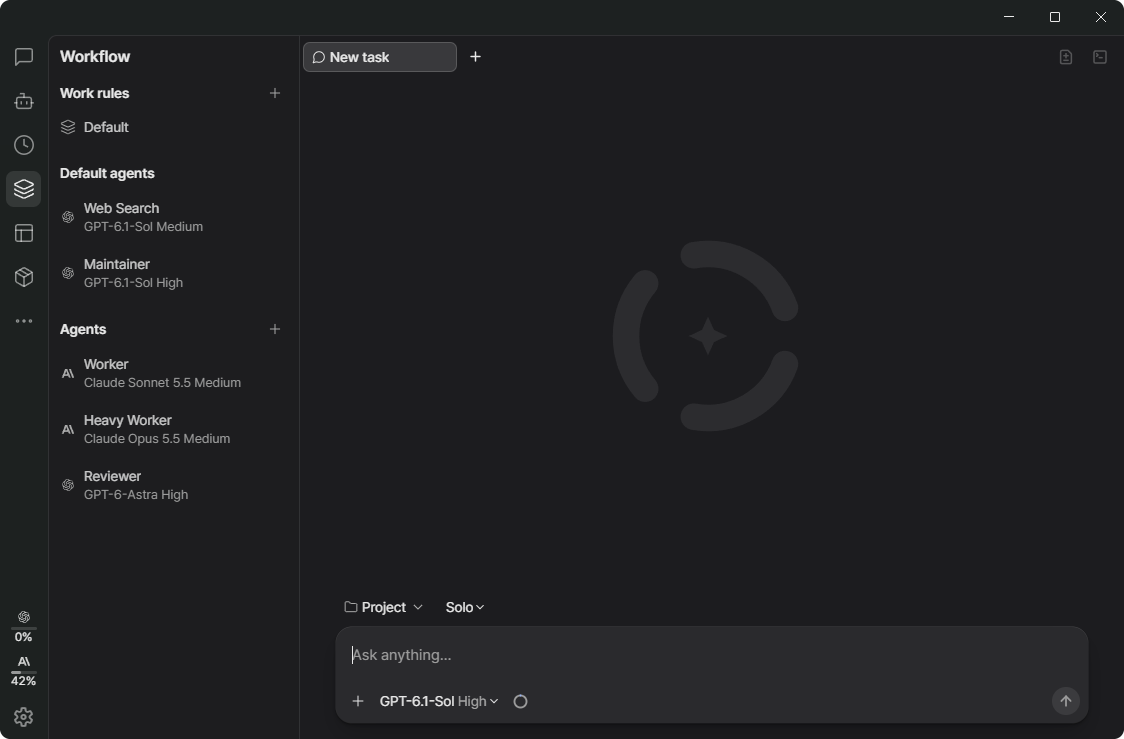Click the Claude Opus 5.5 Medium text
The height and width of the screenshot is (739, 1124).
[x=157, y=439]
